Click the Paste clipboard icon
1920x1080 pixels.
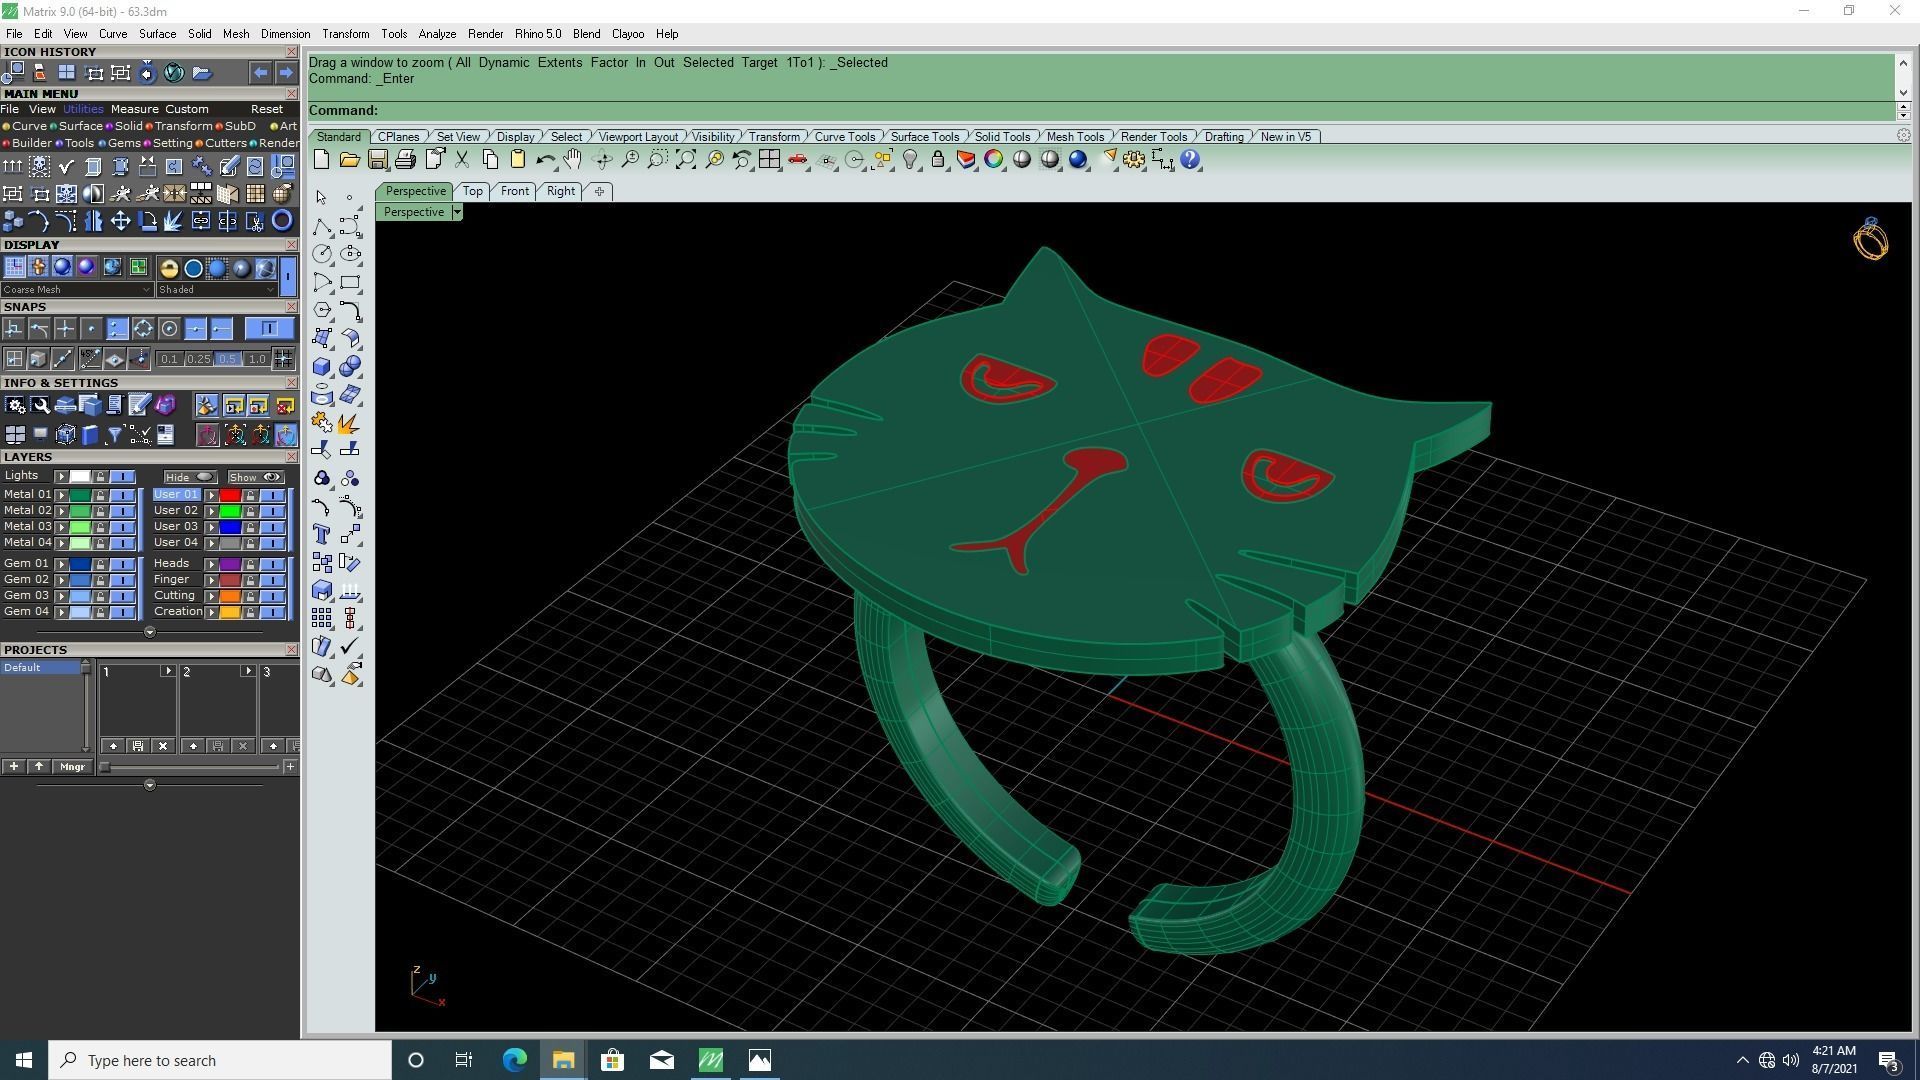point(518,160)
